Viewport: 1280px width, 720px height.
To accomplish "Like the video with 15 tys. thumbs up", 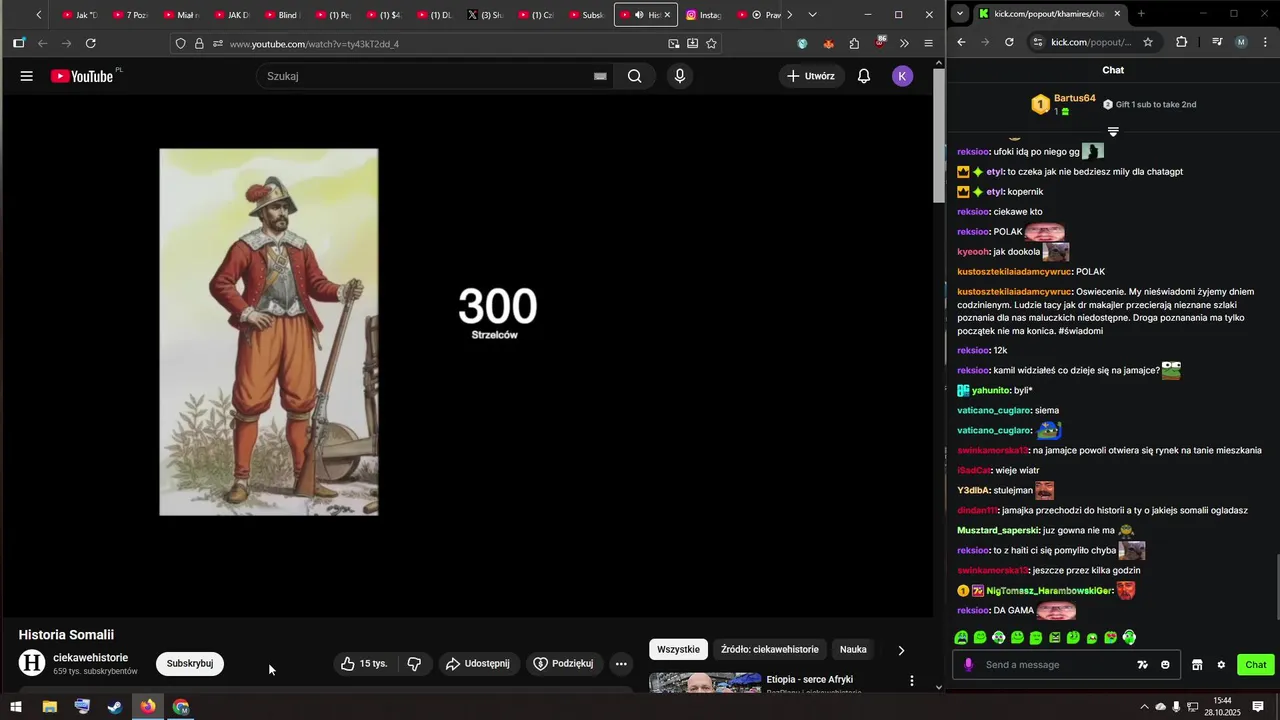I will [x=364, y=664].
